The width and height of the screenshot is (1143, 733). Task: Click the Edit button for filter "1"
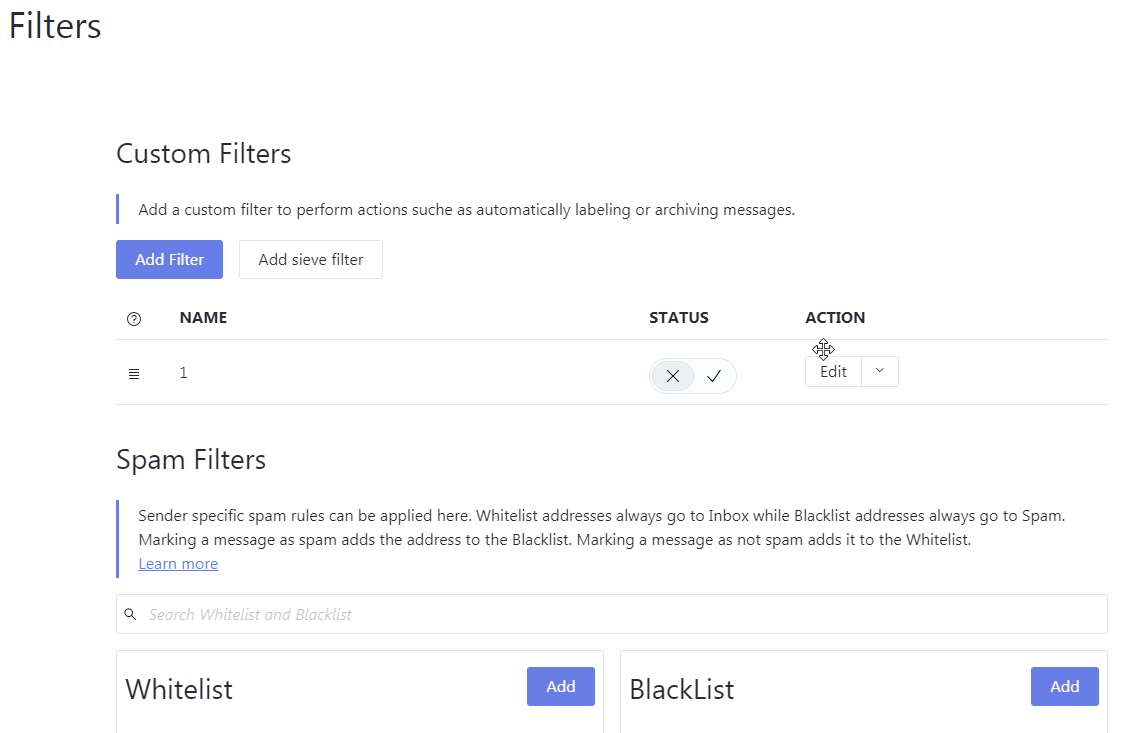pos(832,371)
